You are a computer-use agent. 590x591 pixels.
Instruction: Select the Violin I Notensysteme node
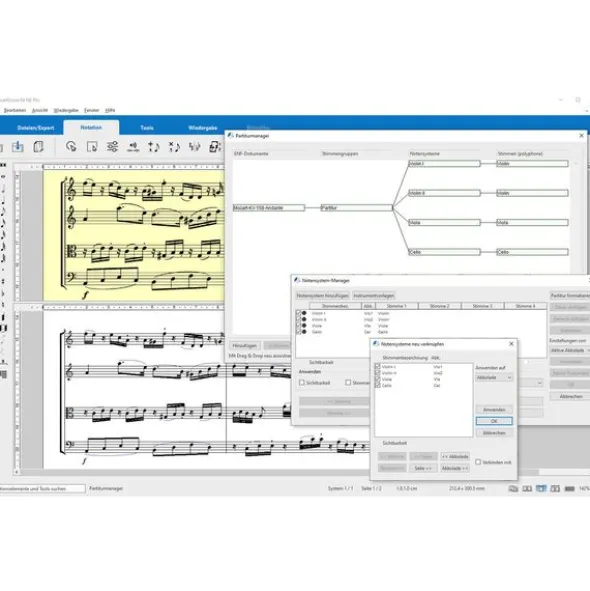coord(444,164)
